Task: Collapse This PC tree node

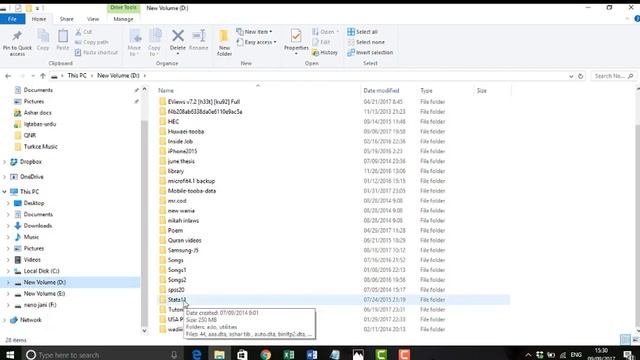Action: coord(4,191)
